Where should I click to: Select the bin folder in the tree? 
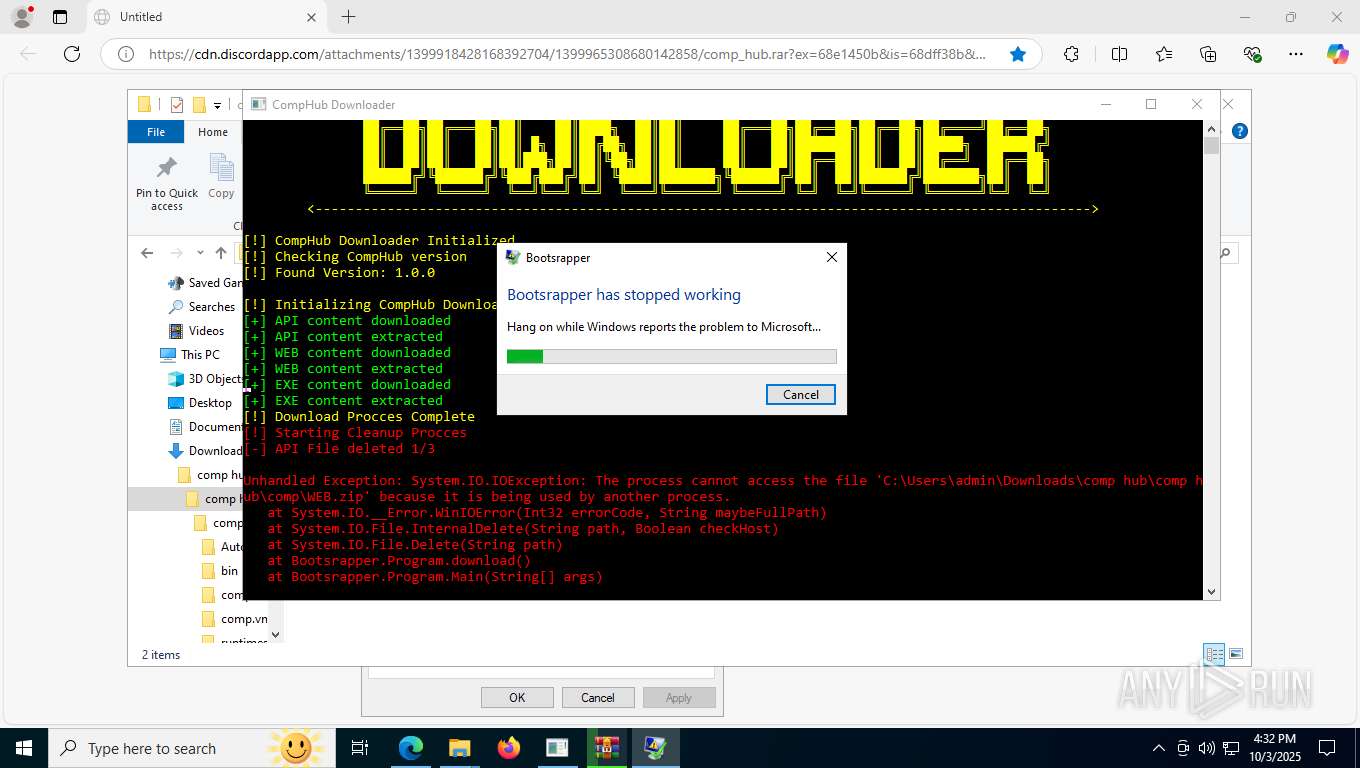tap(220, 571)
